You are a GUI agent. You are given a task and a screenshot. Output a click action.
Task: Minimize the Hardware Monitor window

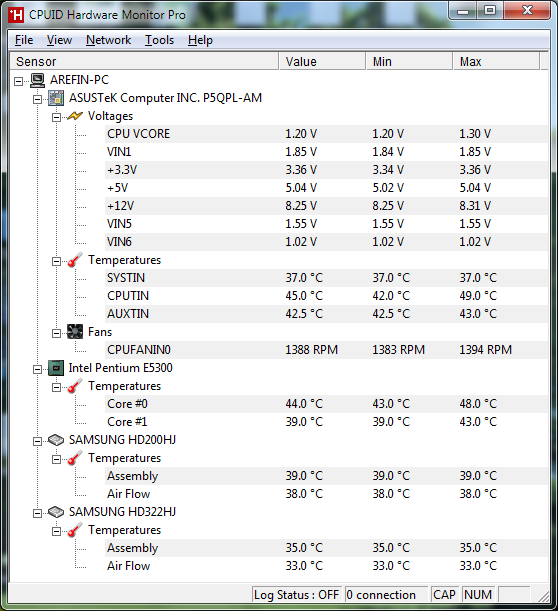(x=462, y=11)
